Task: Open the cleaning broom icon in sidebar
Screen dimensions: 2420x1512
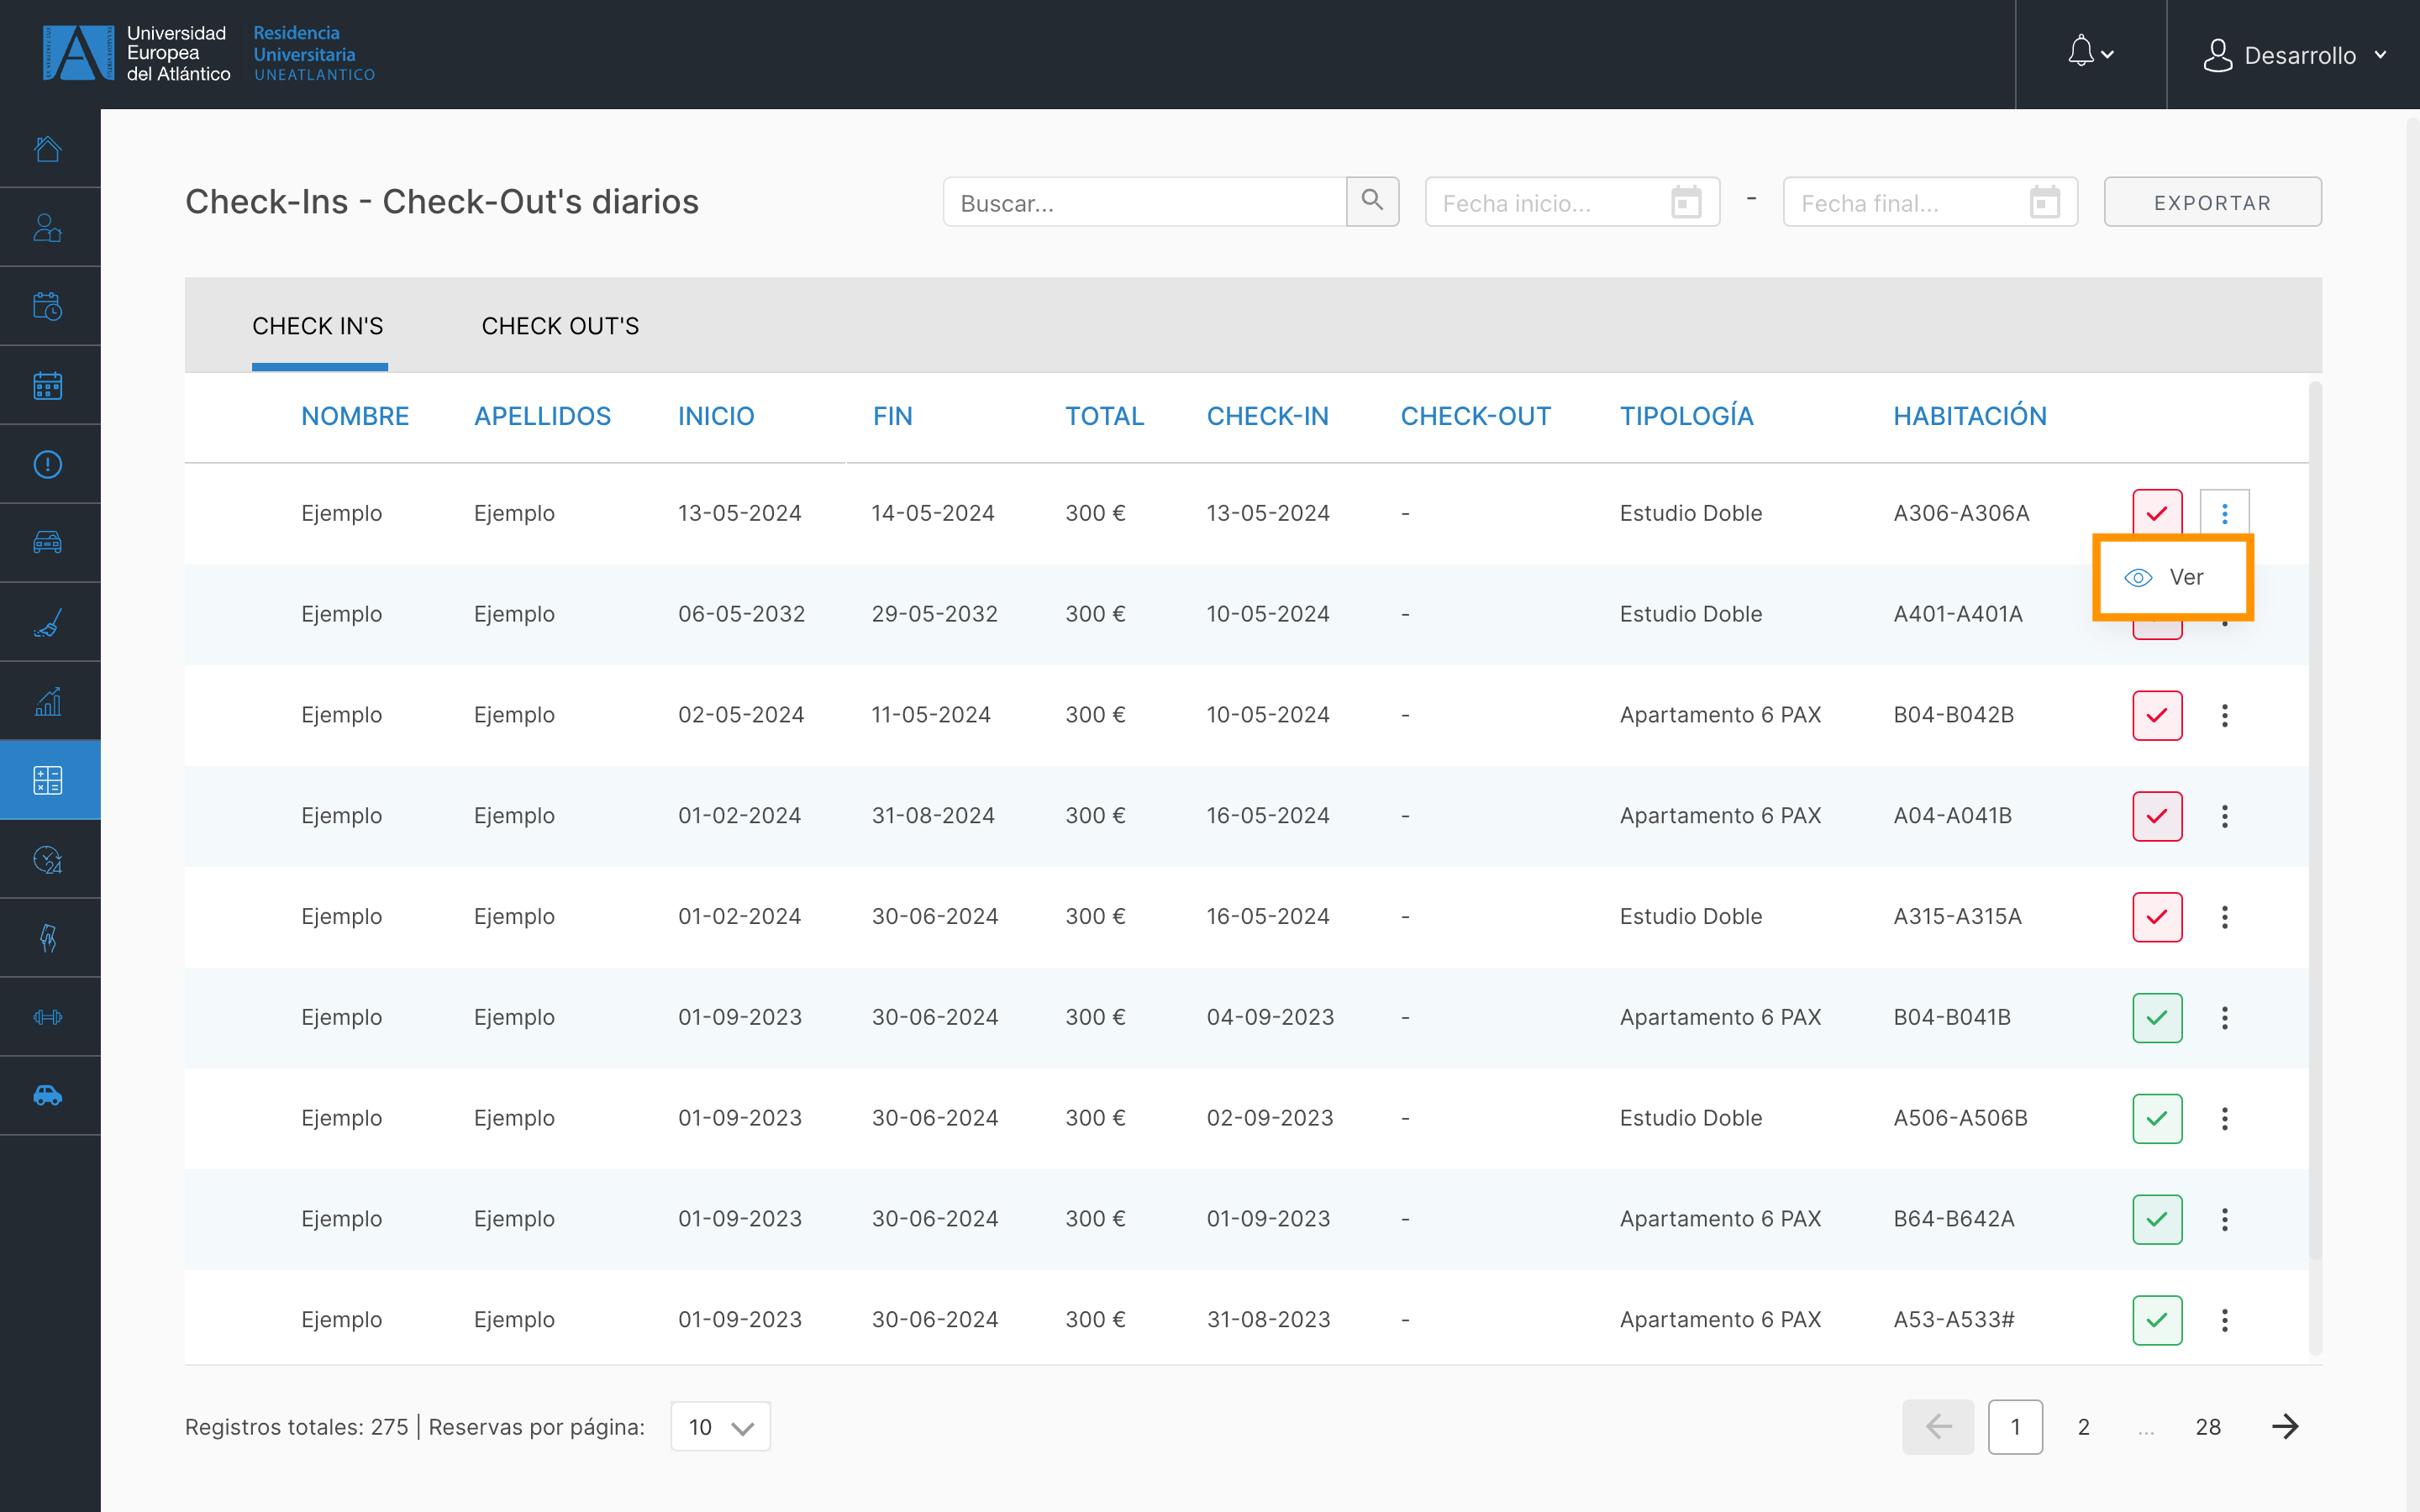Action: point(48,622)
